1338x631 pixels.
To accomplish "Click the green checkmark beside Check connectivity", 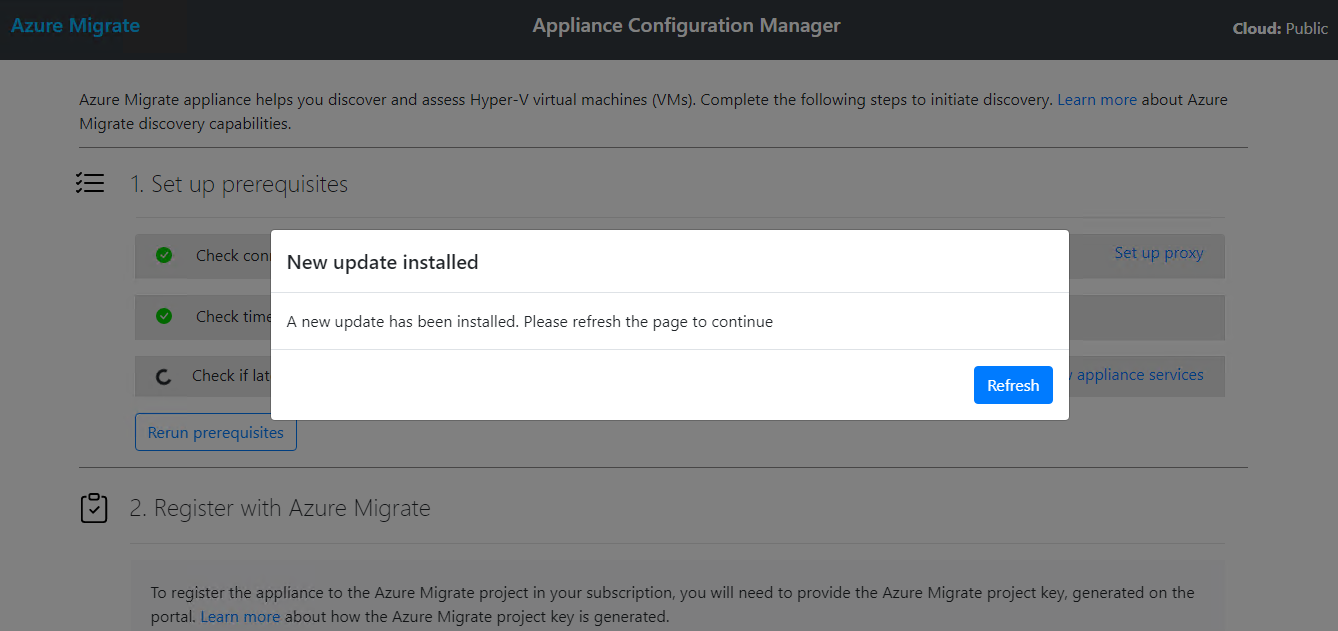I will [164, 255].
